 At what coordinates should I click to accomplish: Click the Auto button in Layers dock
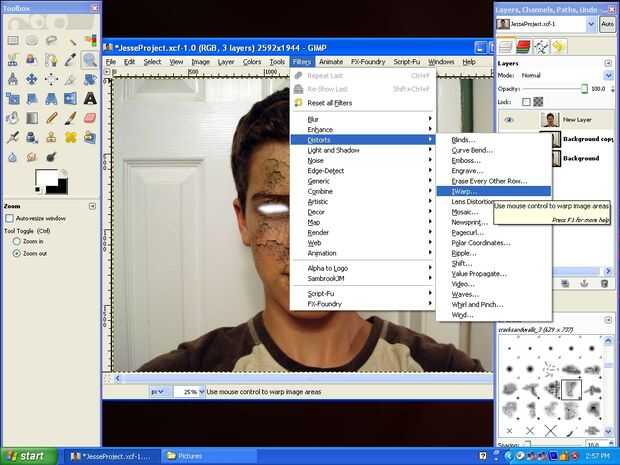click(x=607, y=24)
